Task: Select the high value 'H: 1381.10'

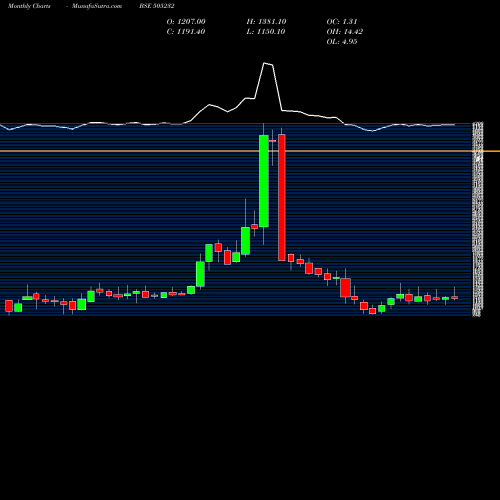Action: click(266, 21)
